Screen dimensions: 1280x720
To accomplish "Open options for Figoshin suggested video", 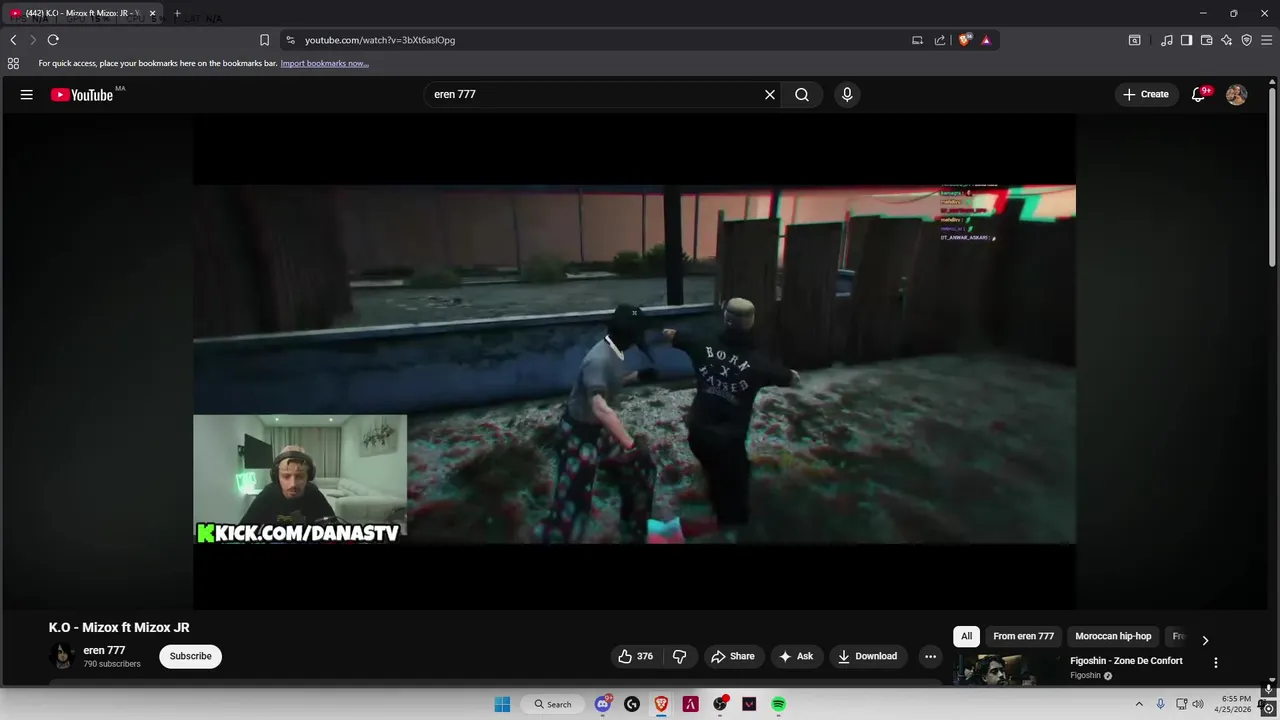I will (1216, 663).
